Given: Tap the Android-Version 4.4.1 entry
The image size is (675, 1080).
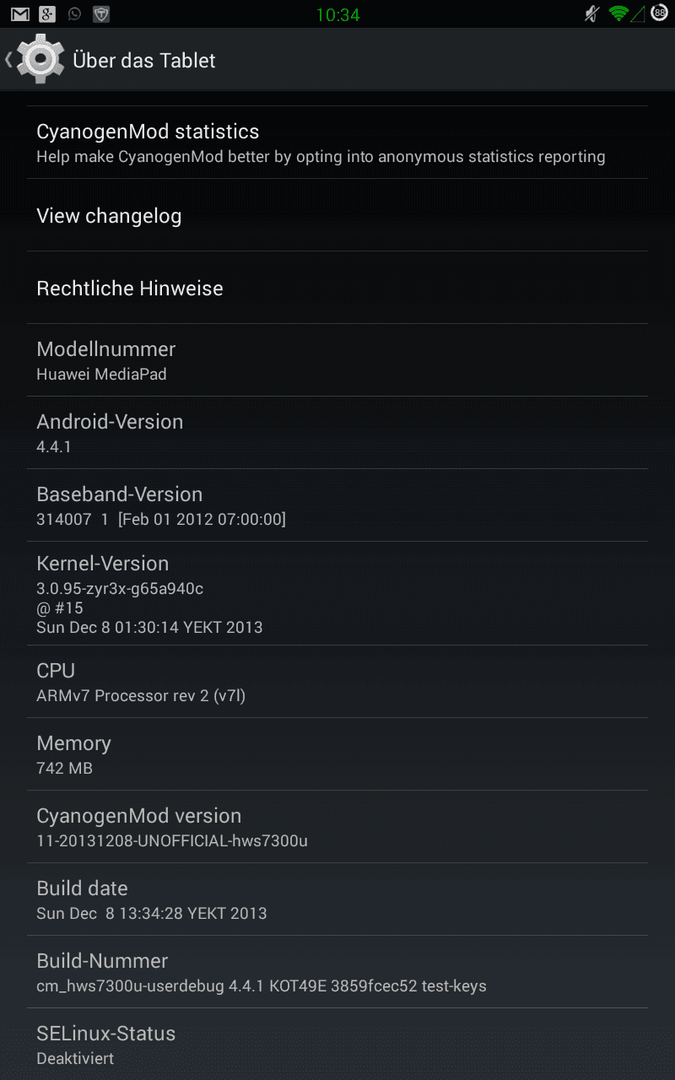Looking at the screenshot, I should tap(338, 433).
